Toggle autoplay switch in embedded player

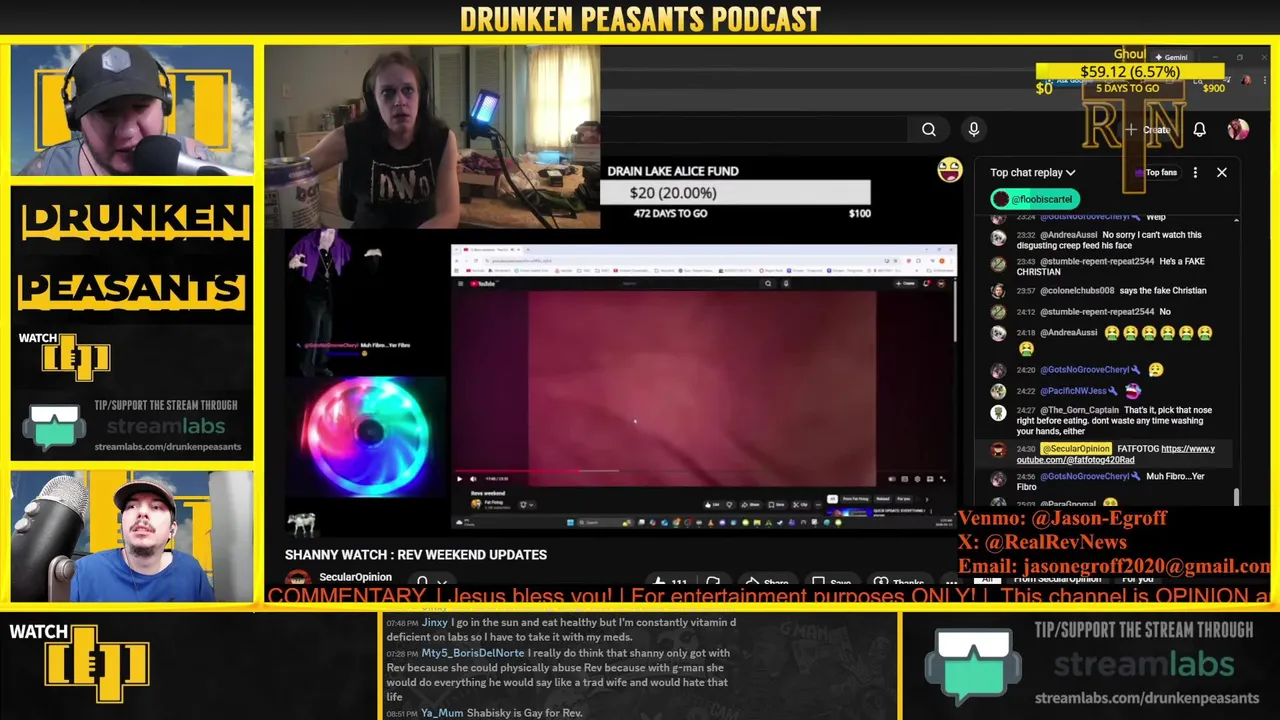[x=891, y=479]
